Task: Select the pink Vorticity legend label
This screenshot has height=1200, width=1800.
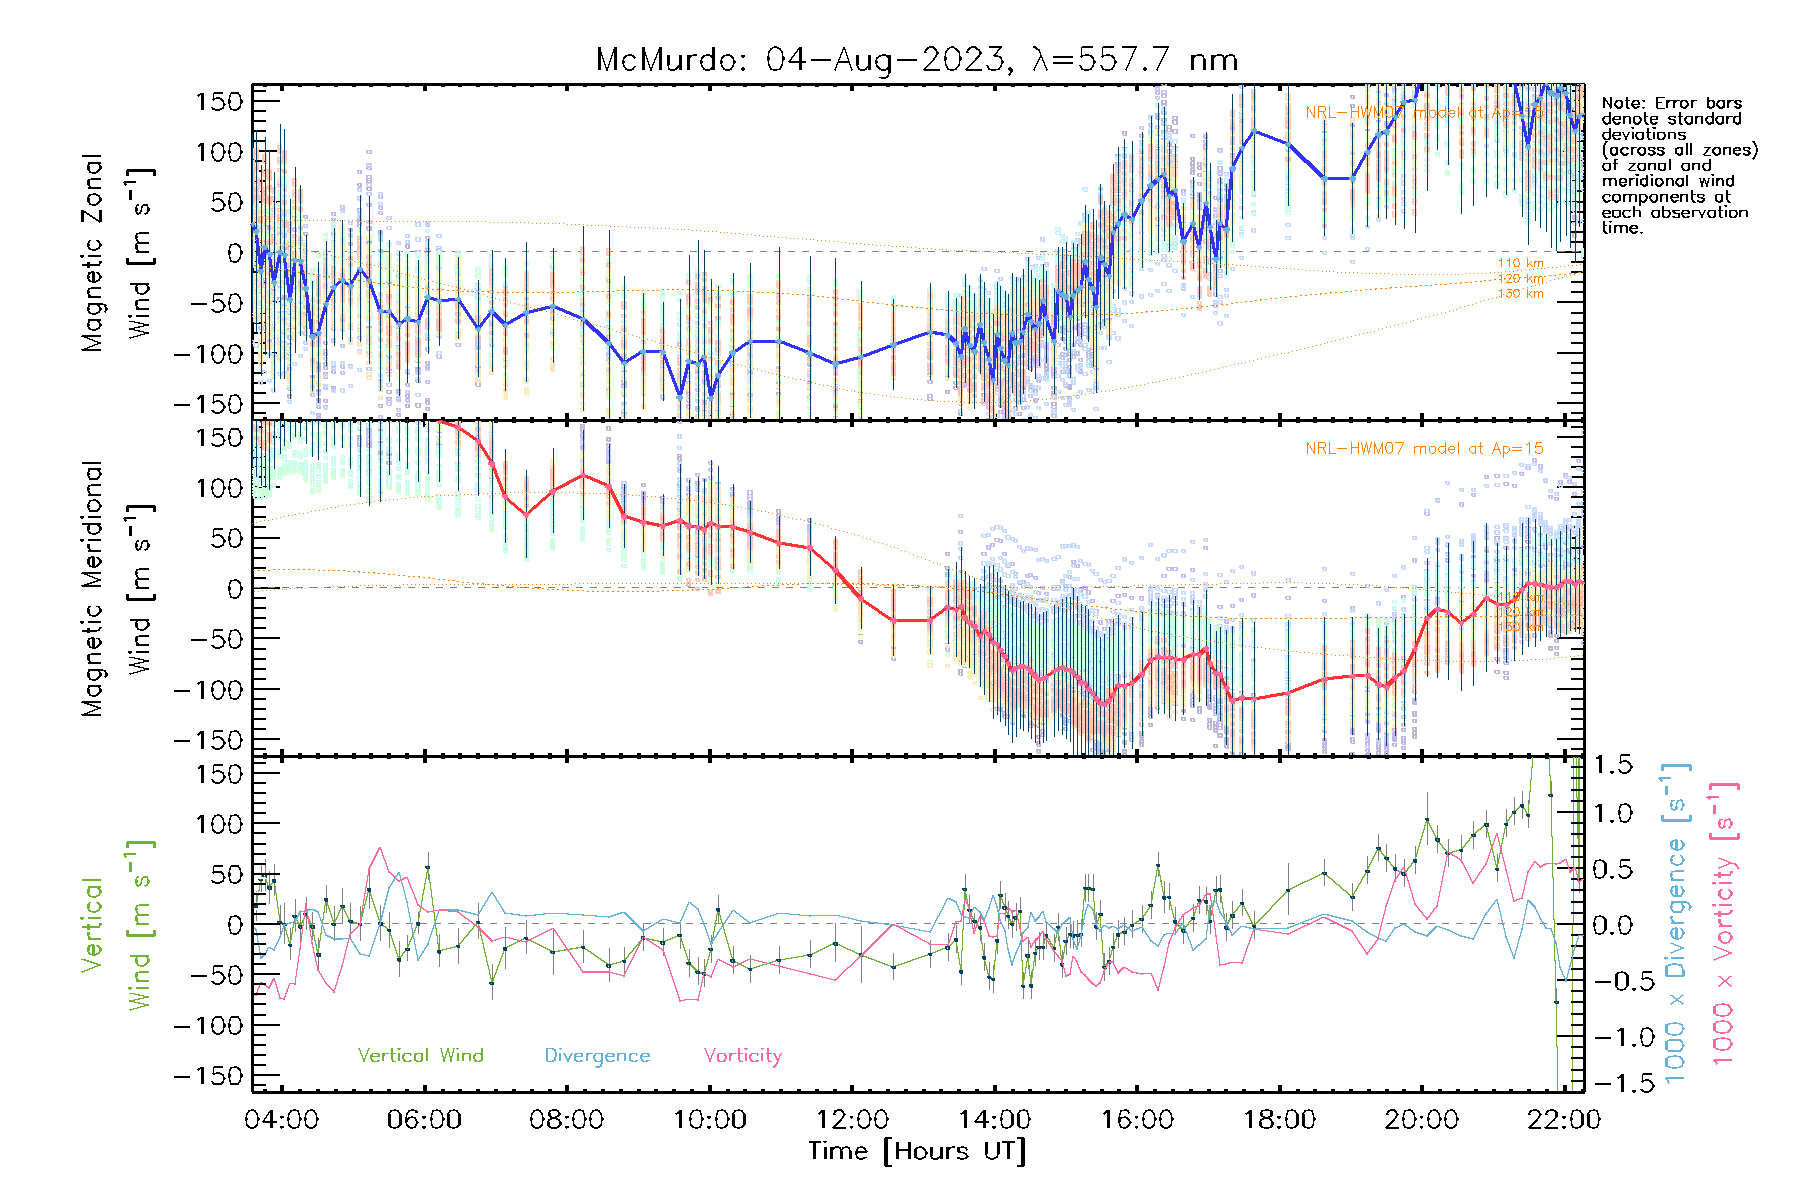Action: [742, 1055]
